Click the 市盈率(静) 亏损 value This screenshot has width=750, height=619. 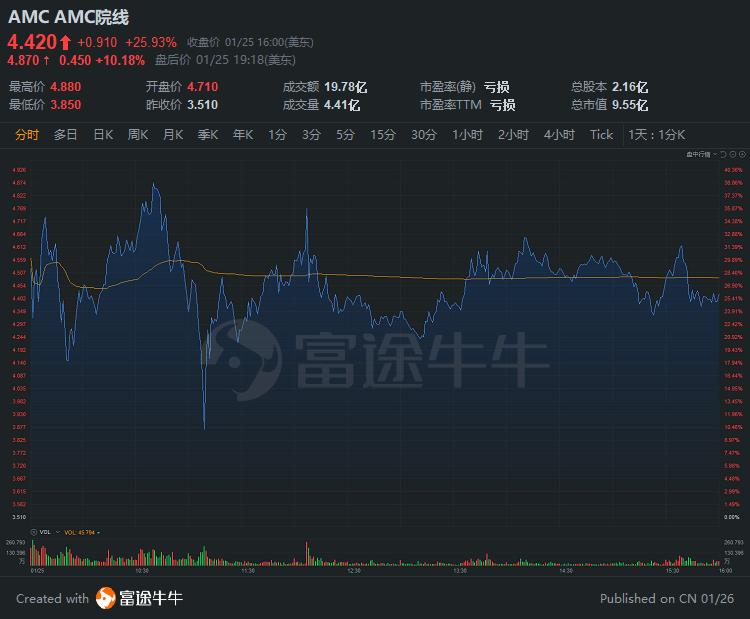(496, 87)
